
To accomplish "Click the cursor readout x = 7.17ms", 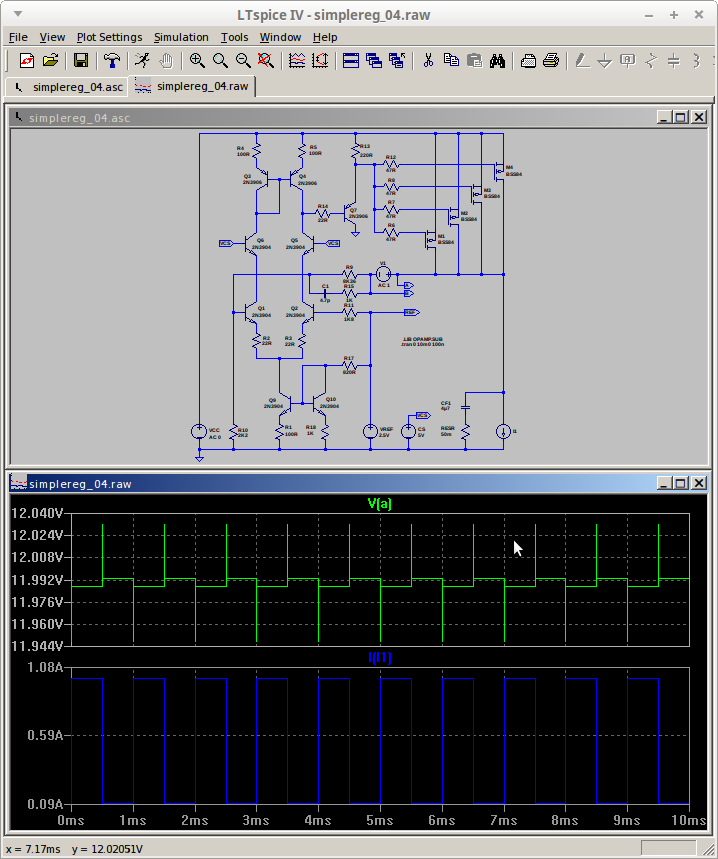I will point(33,849).
